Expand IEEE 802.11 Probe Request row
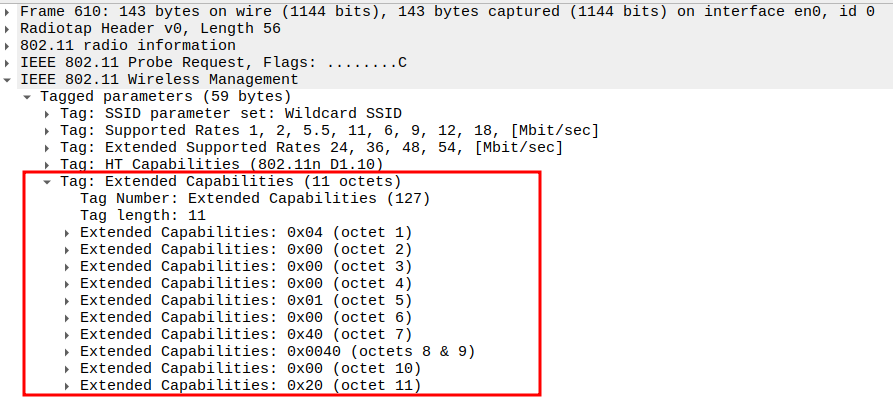893x400 pixels. [x=8, y=62]
